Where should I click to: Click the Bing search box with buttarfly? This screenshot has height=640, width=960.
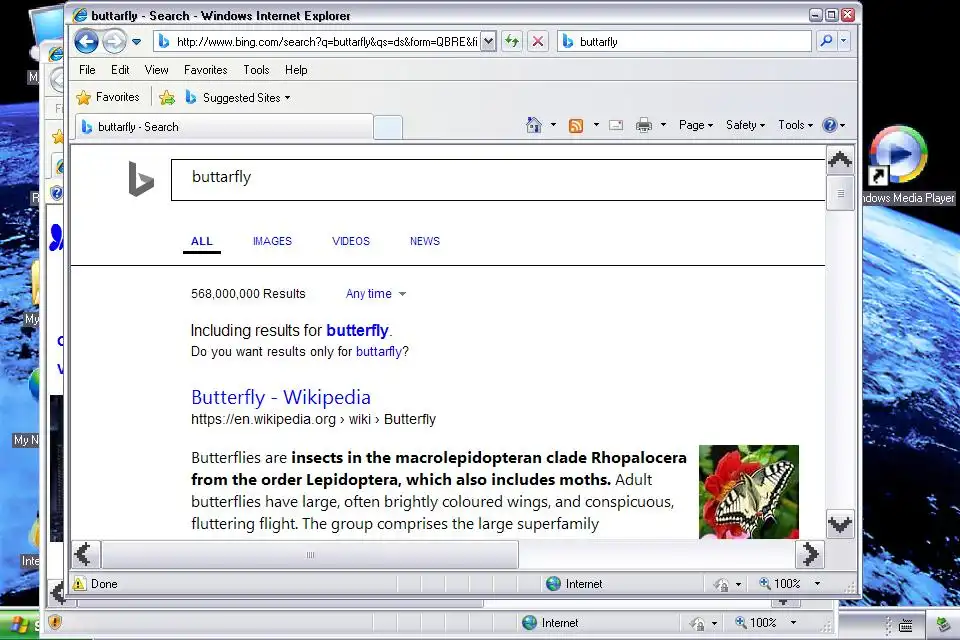coord(498,179)
